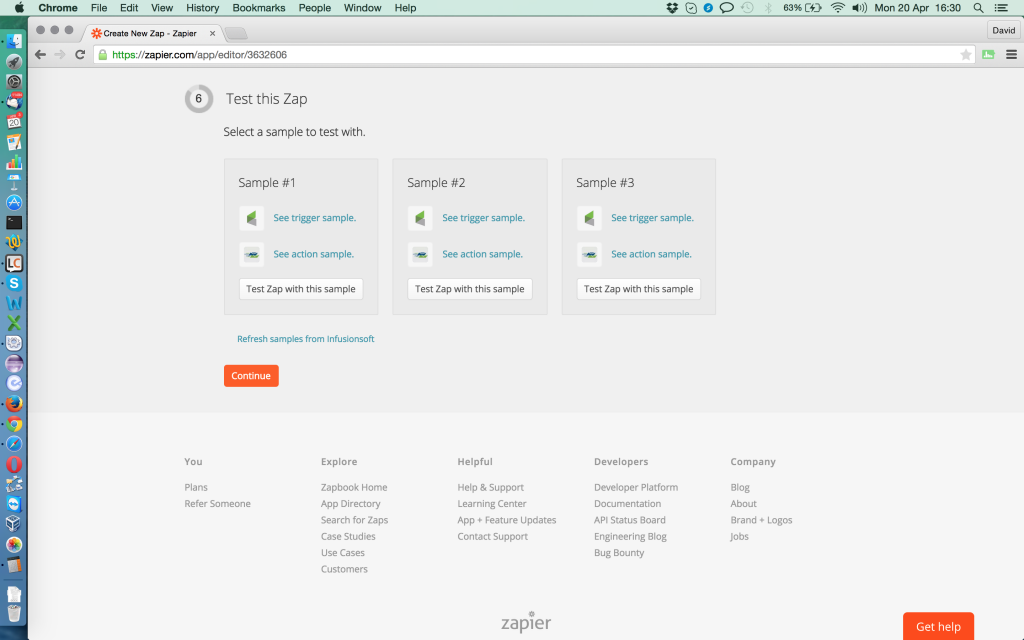
Task: Open the App Directory footer link
Action: tap(351, 504)
